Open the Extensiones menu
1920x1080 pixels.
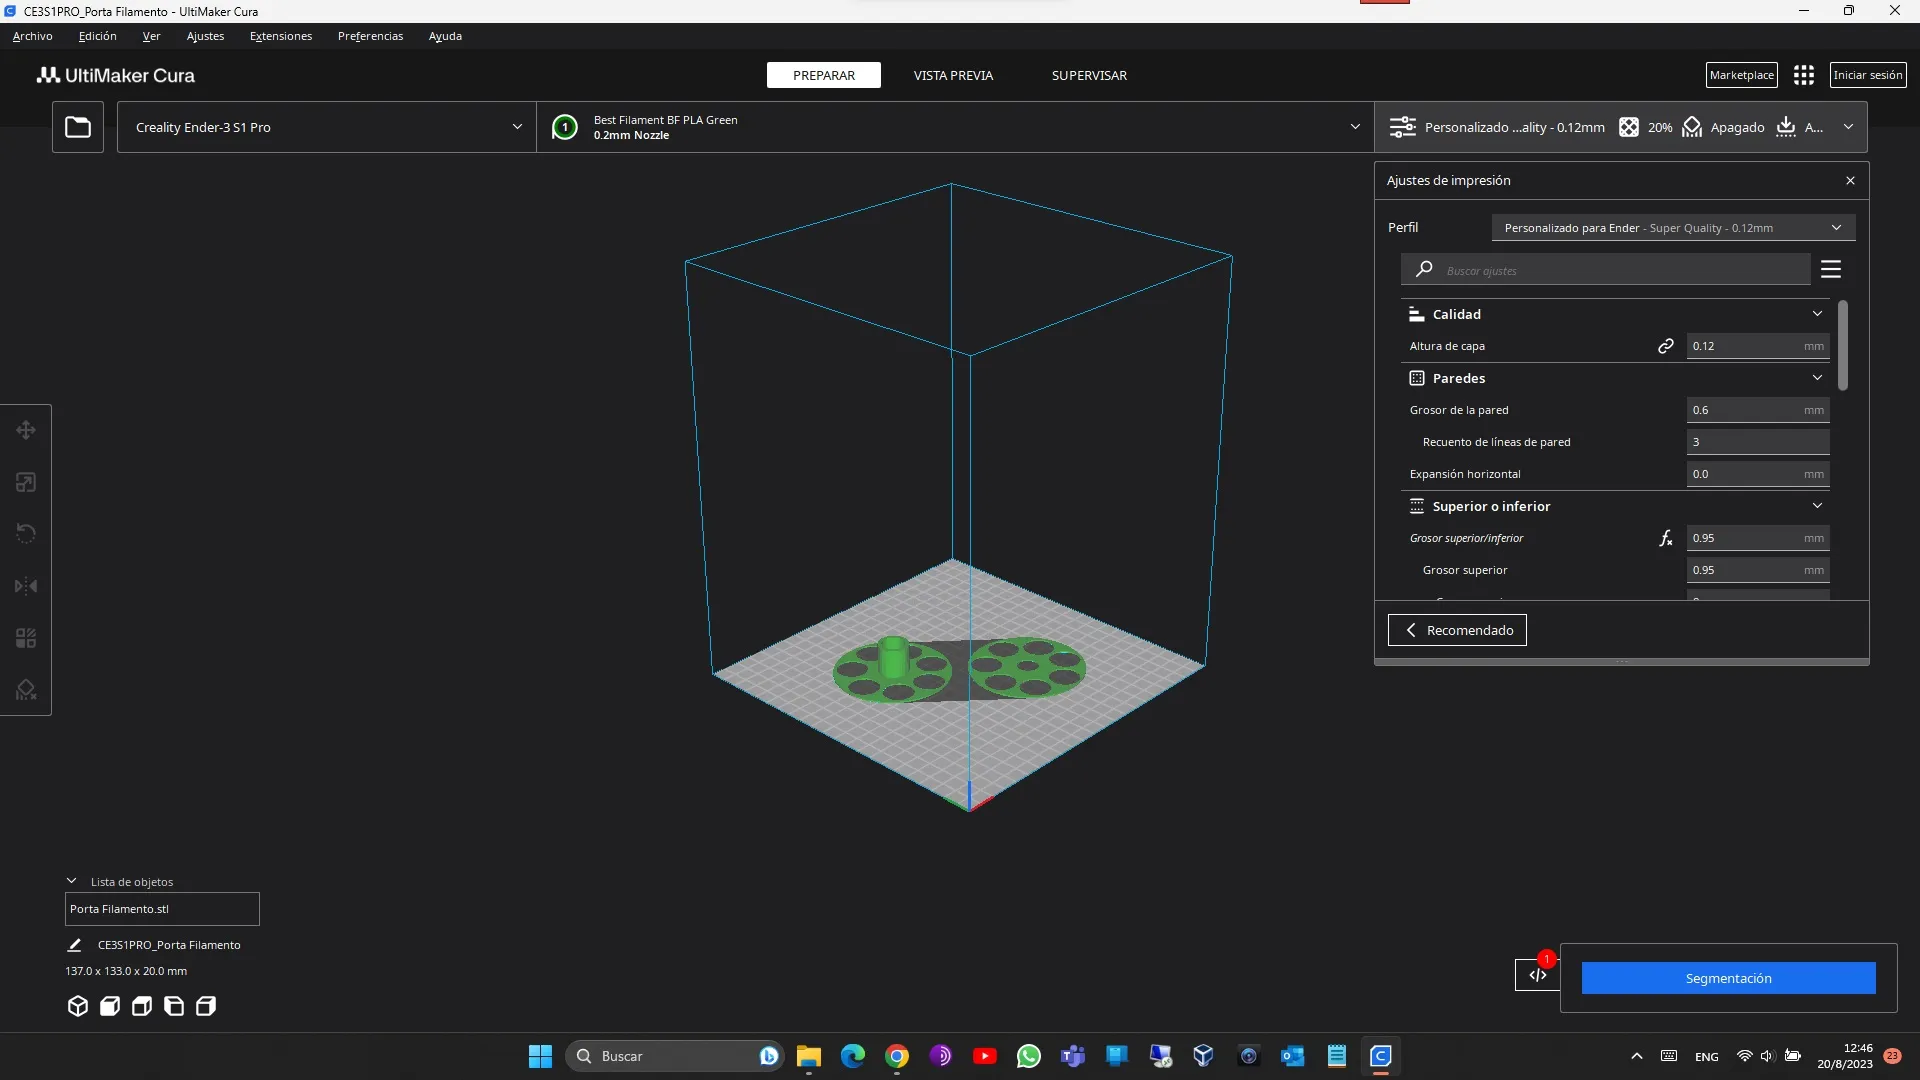tap(280, 36)
